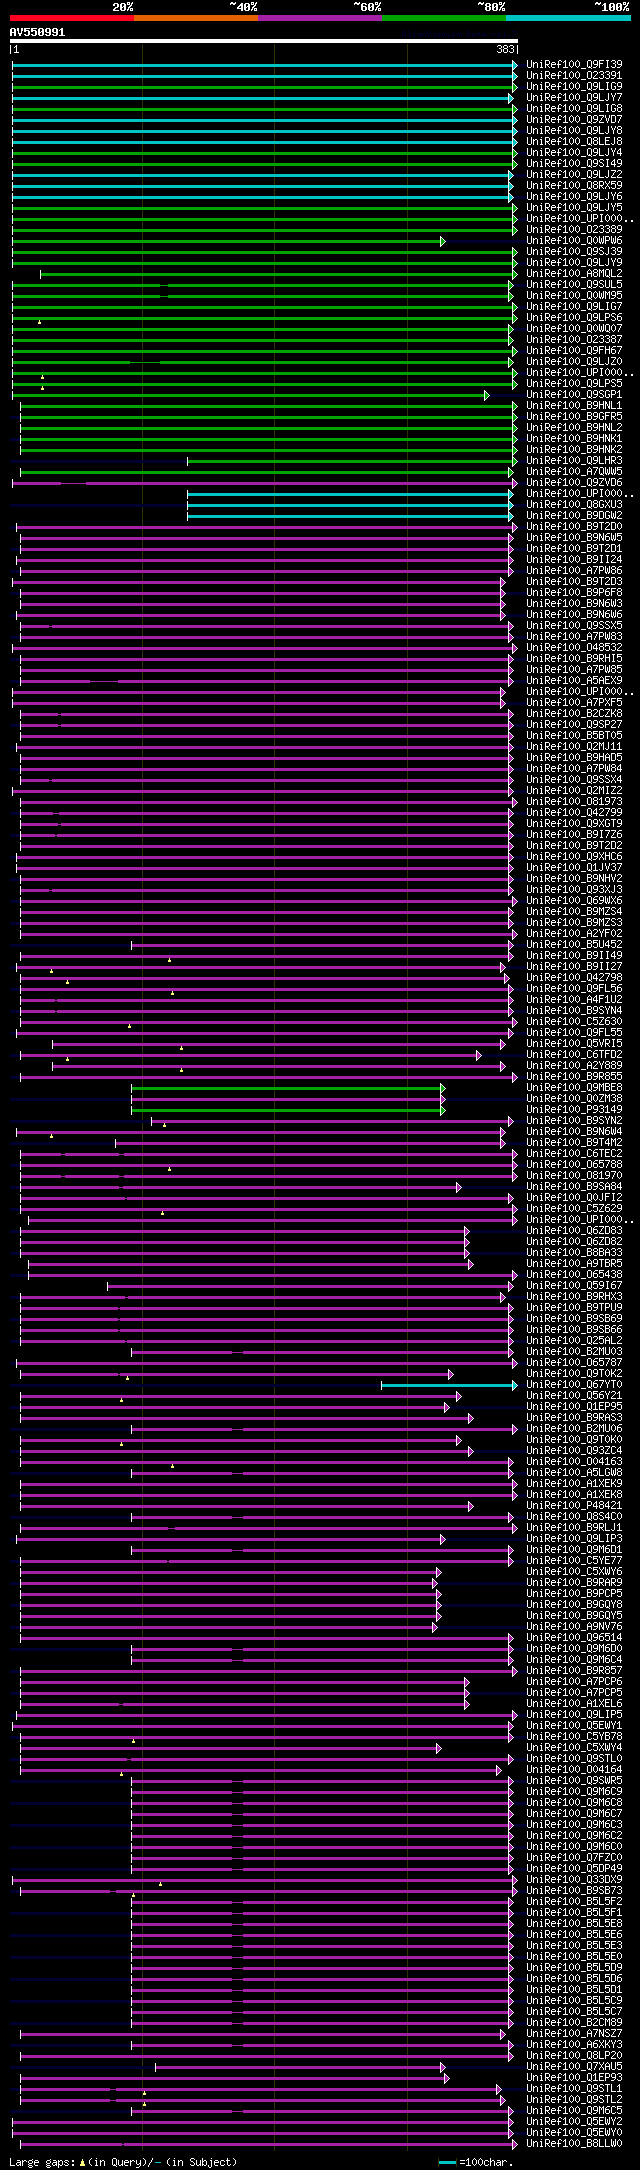This screenshot has width=640, height=2170.
Task: Select the UniRef100_Q9SGP1 label
Action: (574, 395)
